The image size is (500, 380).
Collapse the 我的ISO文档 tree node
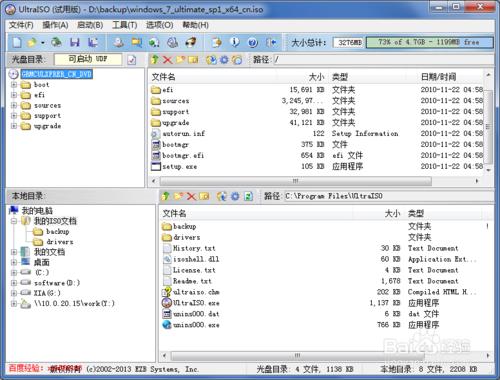pyautogui.click(x=14, y=221)
